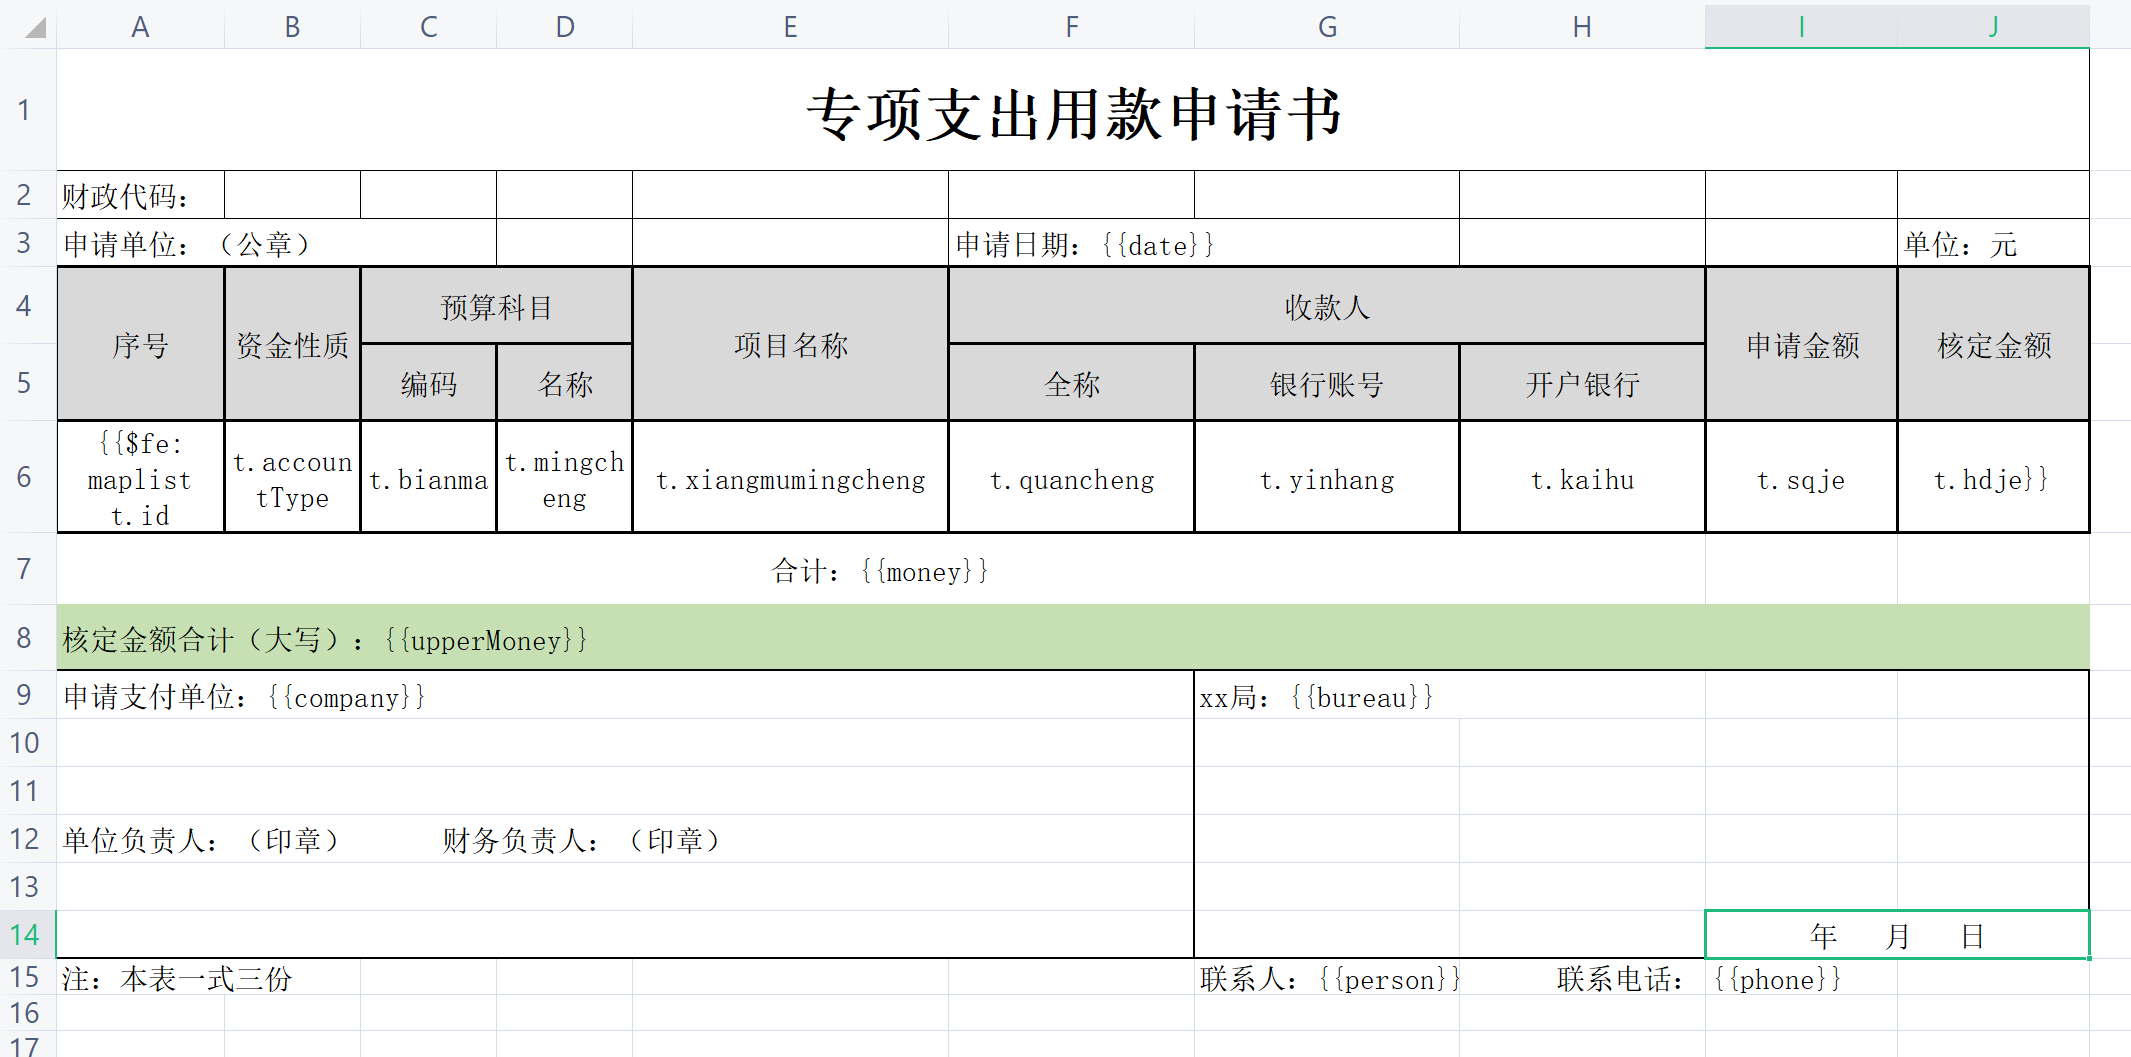Click the t.yinhang bank account template cell
Screen dimensions: 2131x1057
coord(1327,478)
